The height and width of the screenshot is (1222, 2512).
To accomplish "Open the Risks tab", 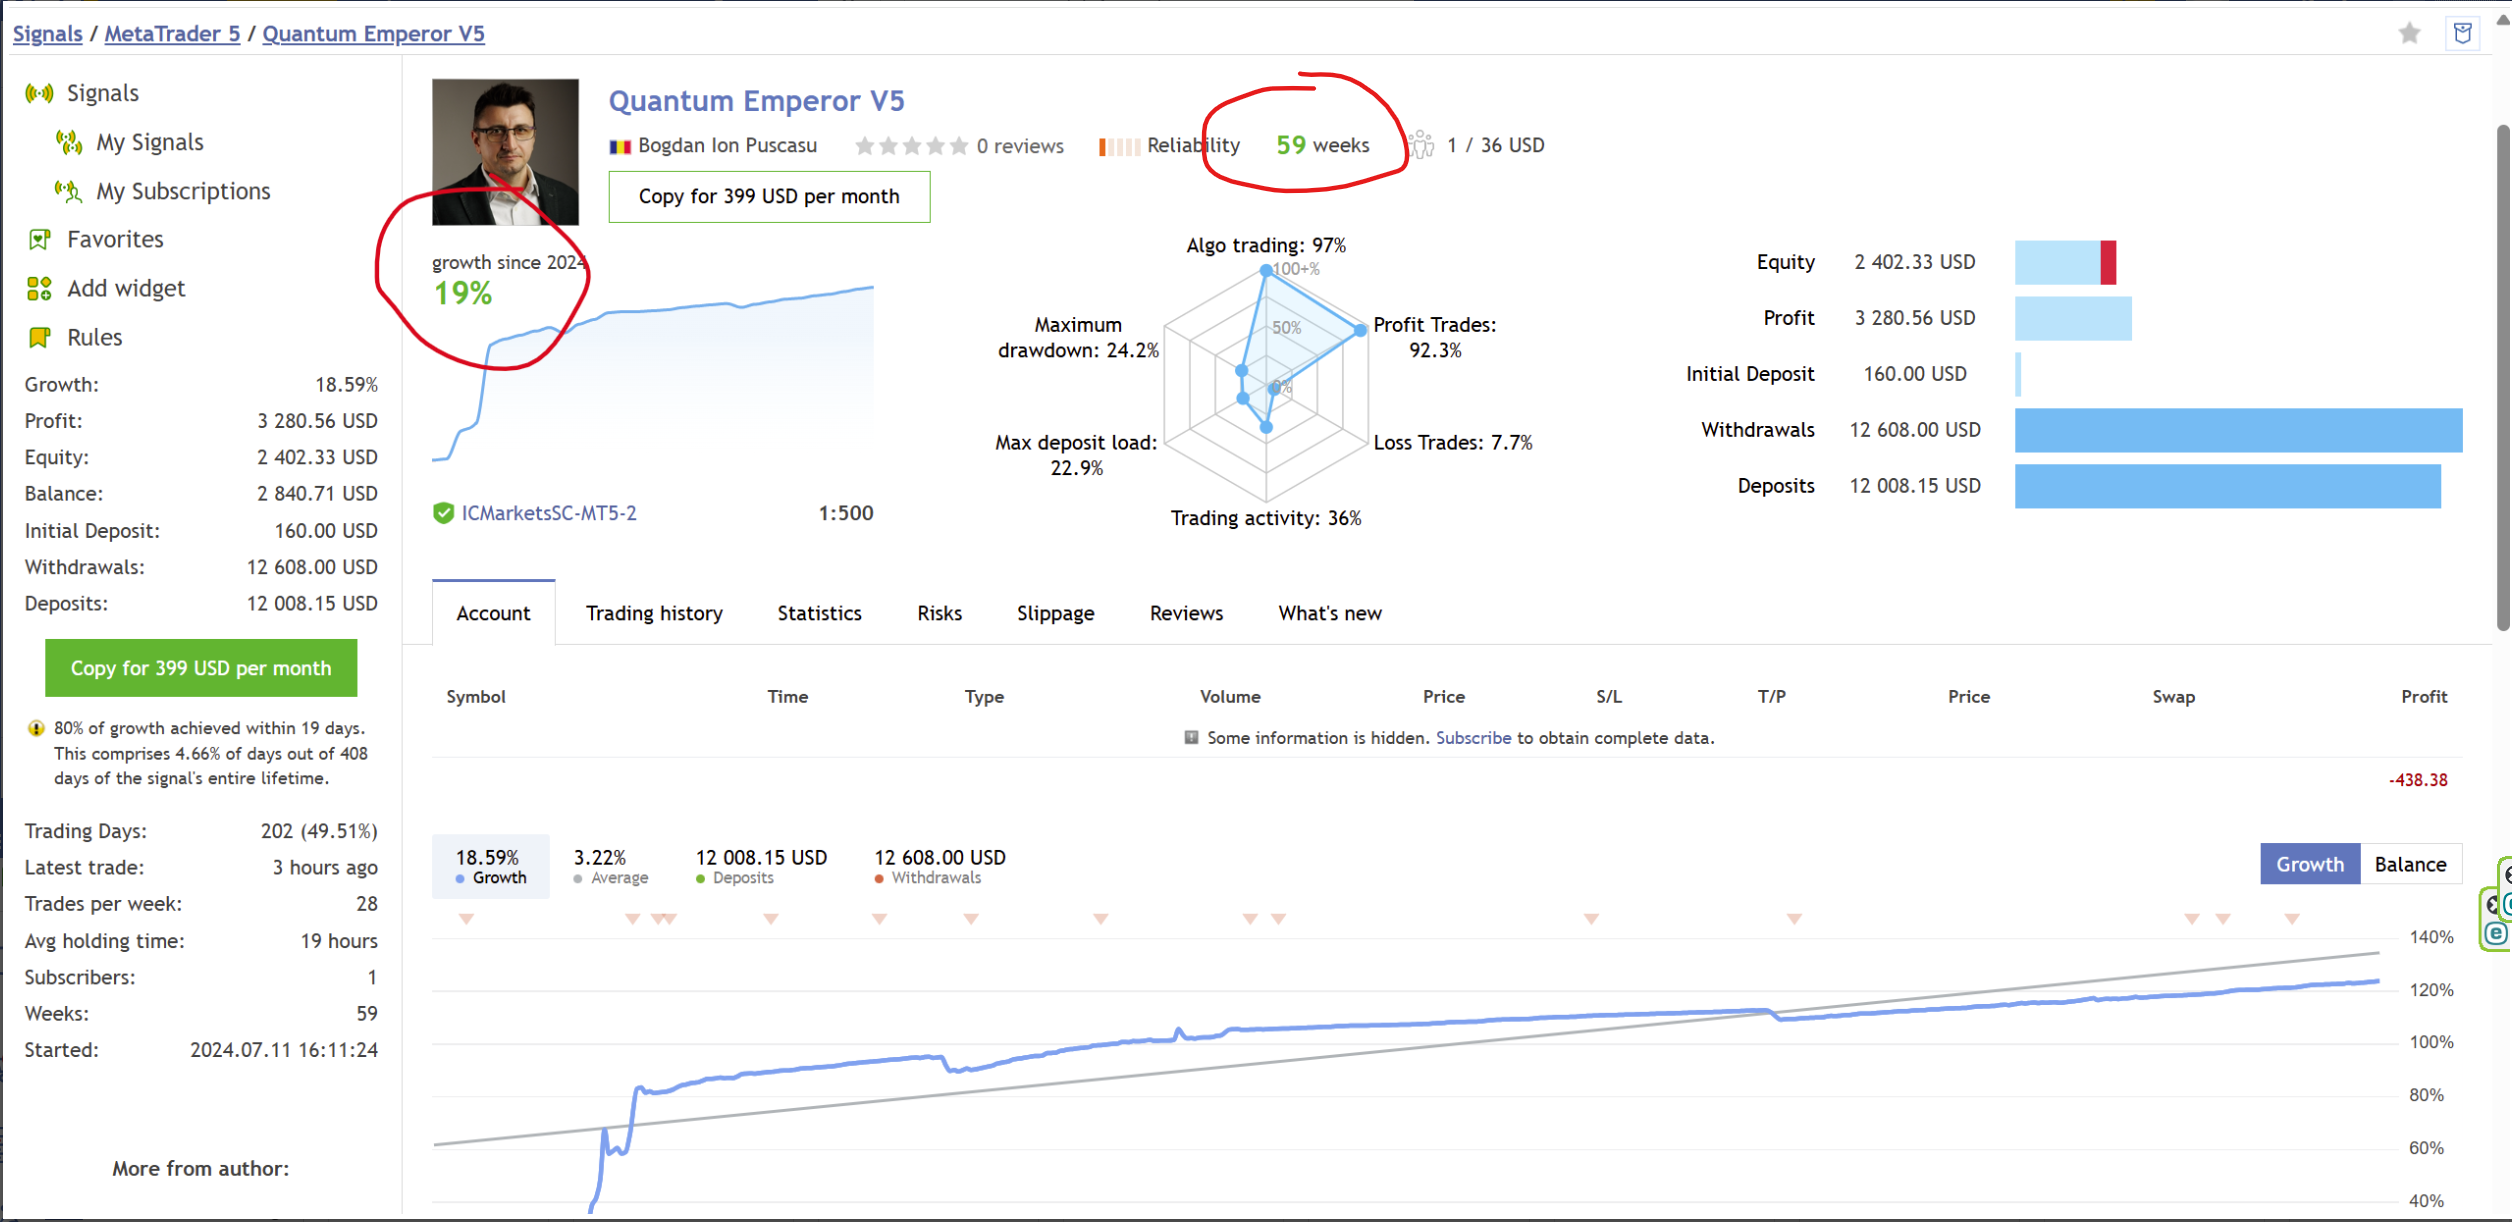I will click(x=939, y=613).
